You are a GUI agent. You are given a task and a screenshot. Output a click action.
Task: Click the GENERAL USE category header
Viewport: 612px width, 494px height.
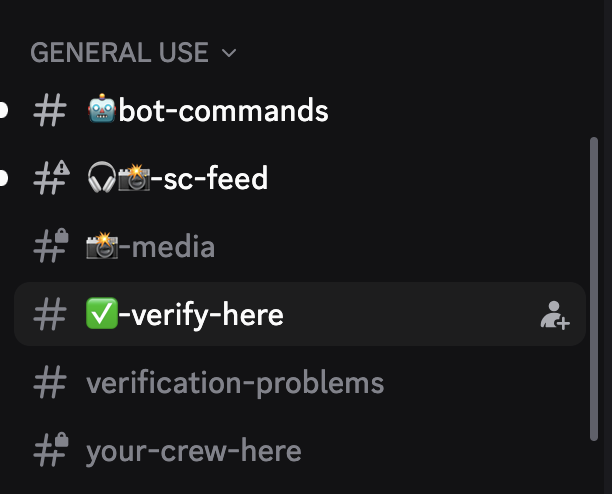[x=120, y=53]
